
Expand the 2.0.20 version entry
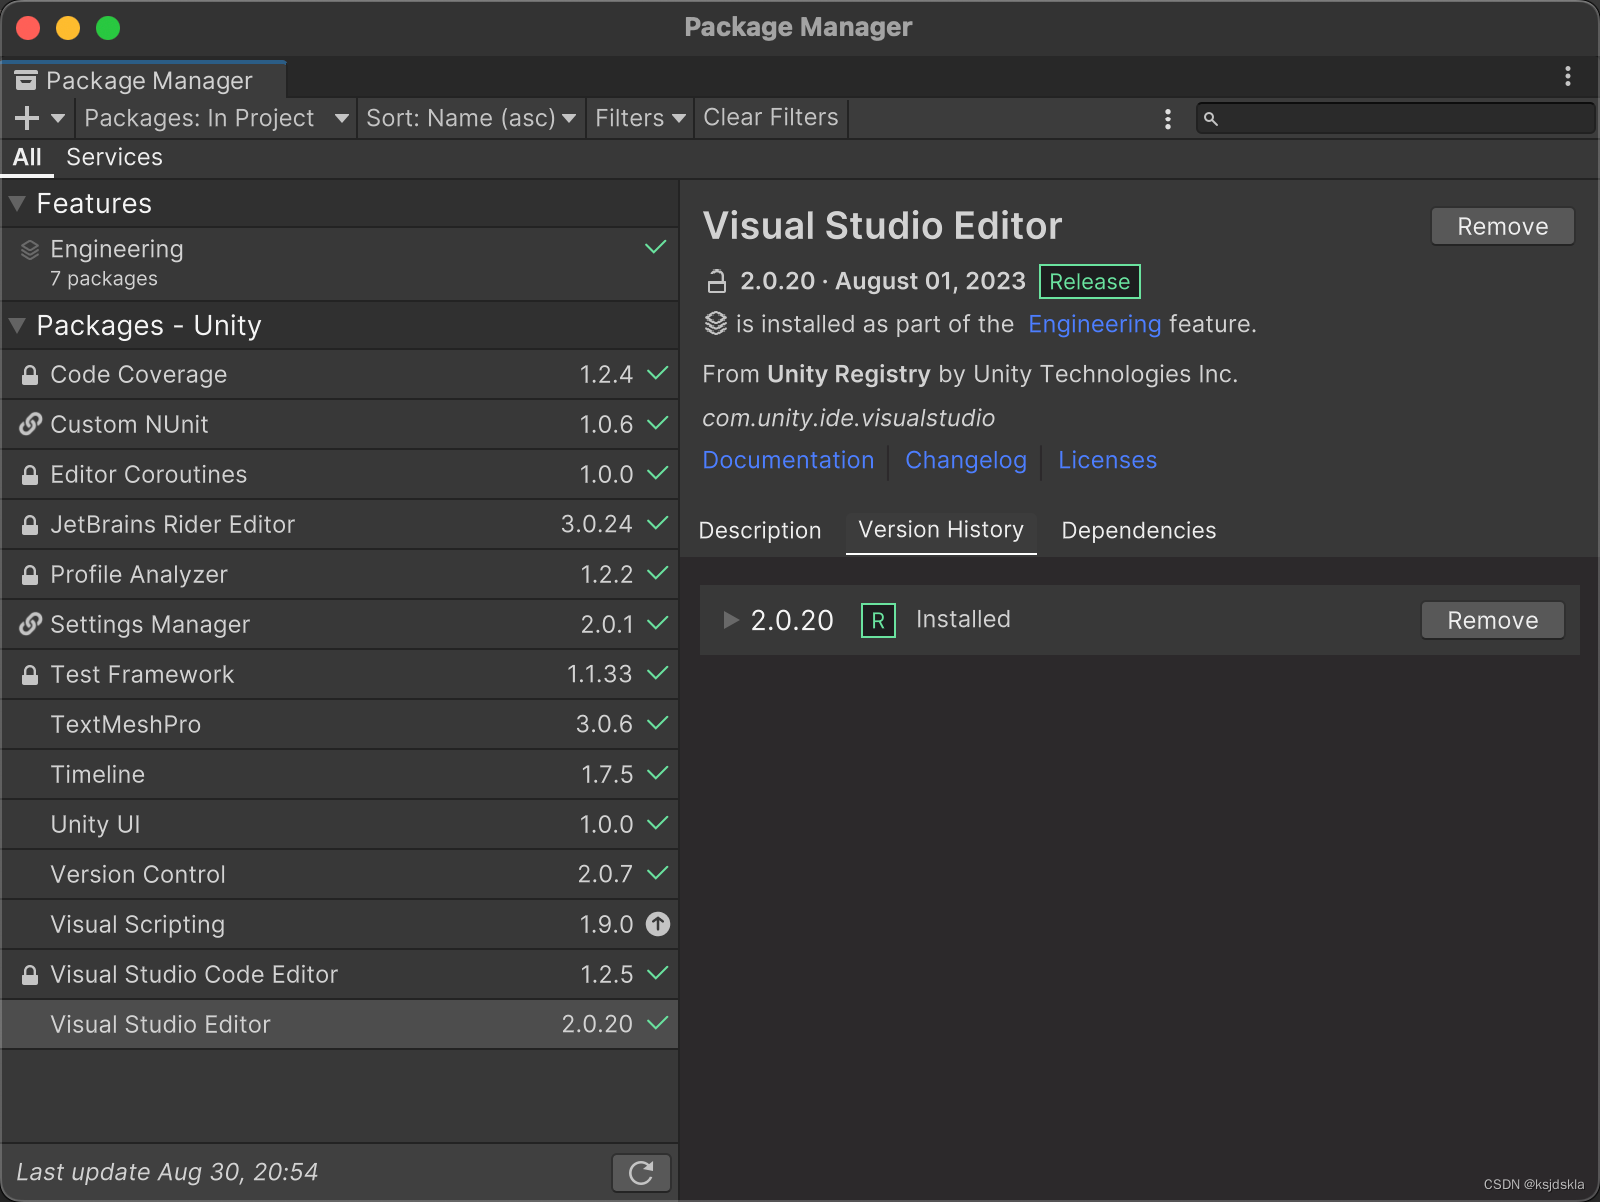[x=731, y=620]
